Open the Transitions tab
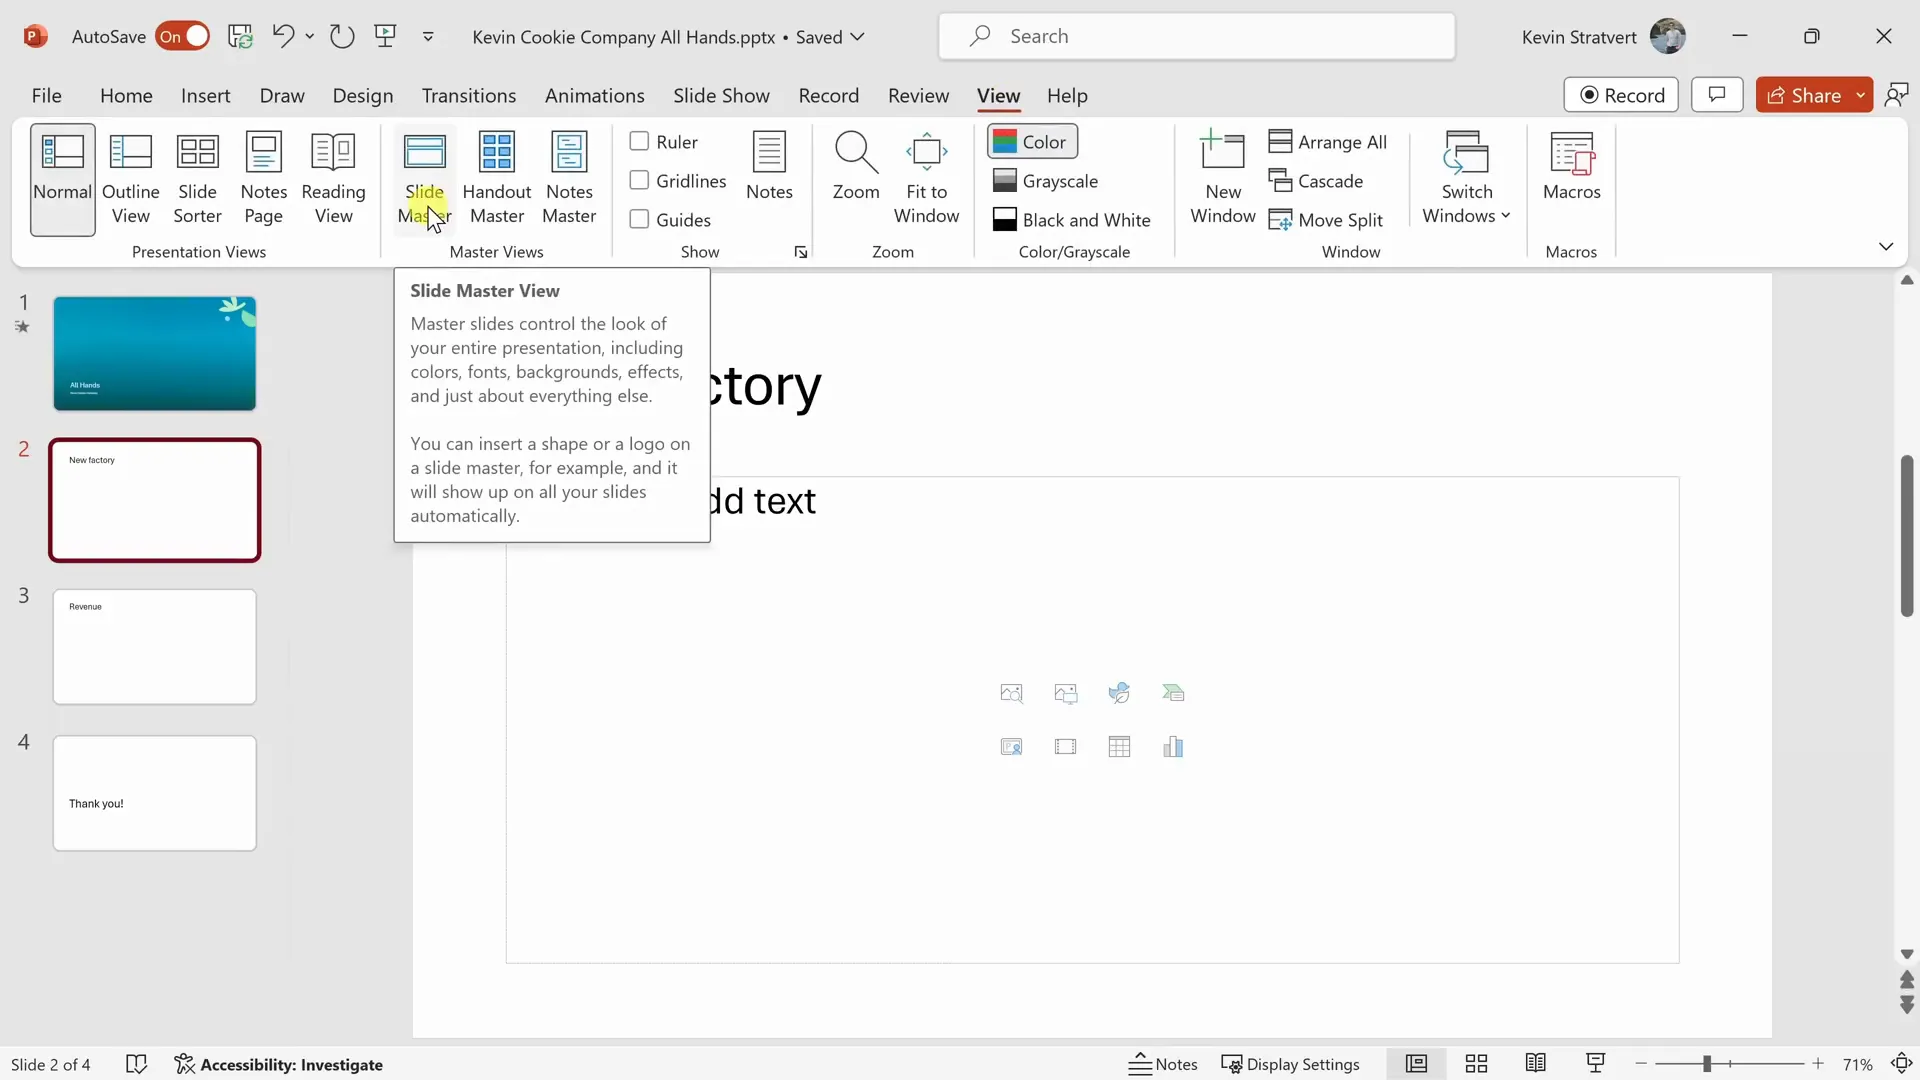The image size is (1920, 1080). pyautogui.click(x=469, y=95)
